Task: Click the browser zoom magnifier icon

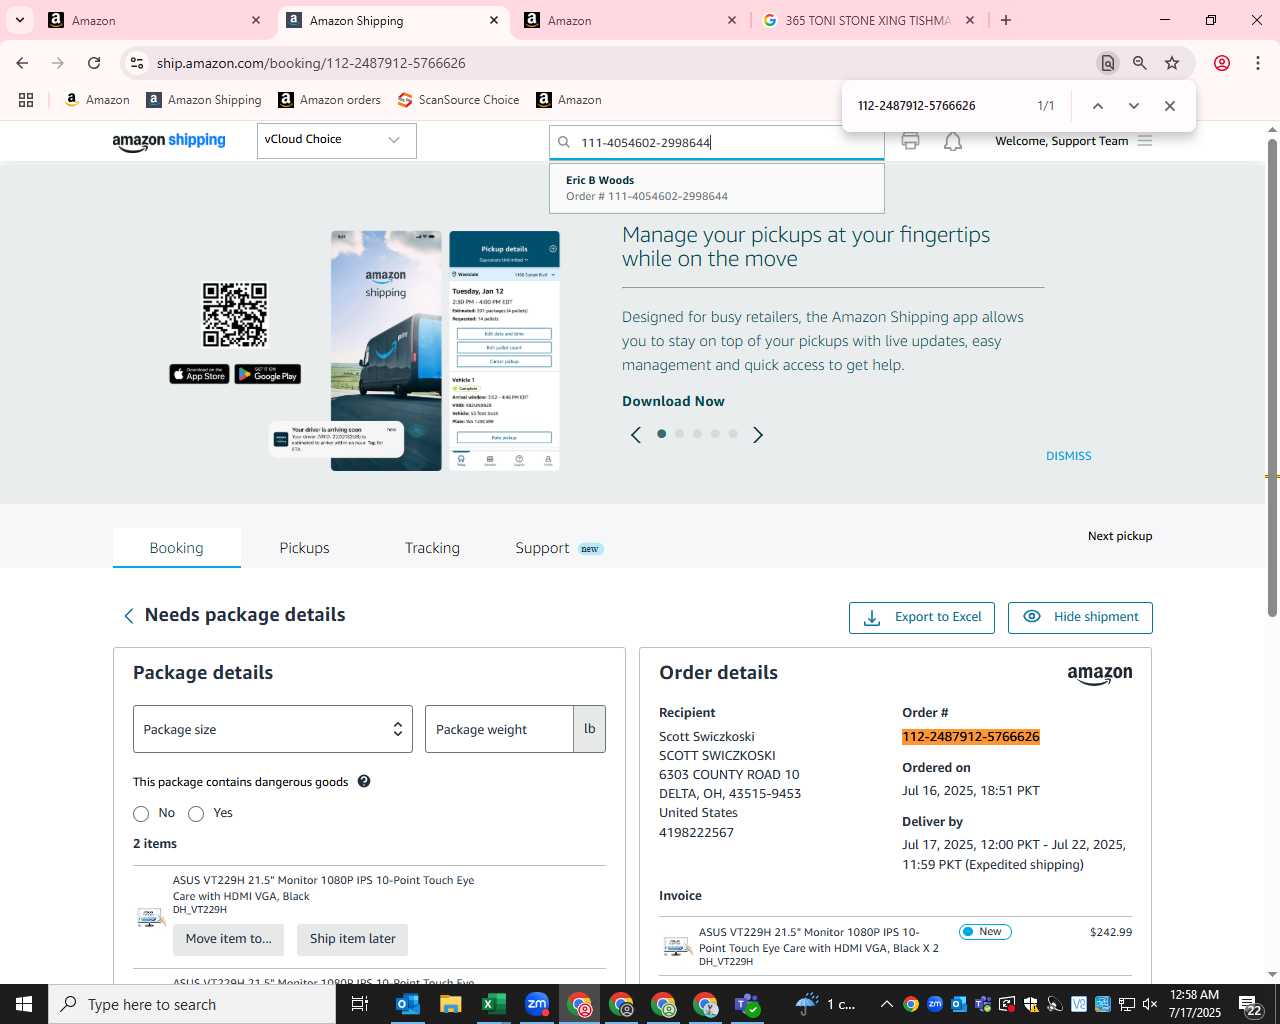Action: tap(1140, 63)
